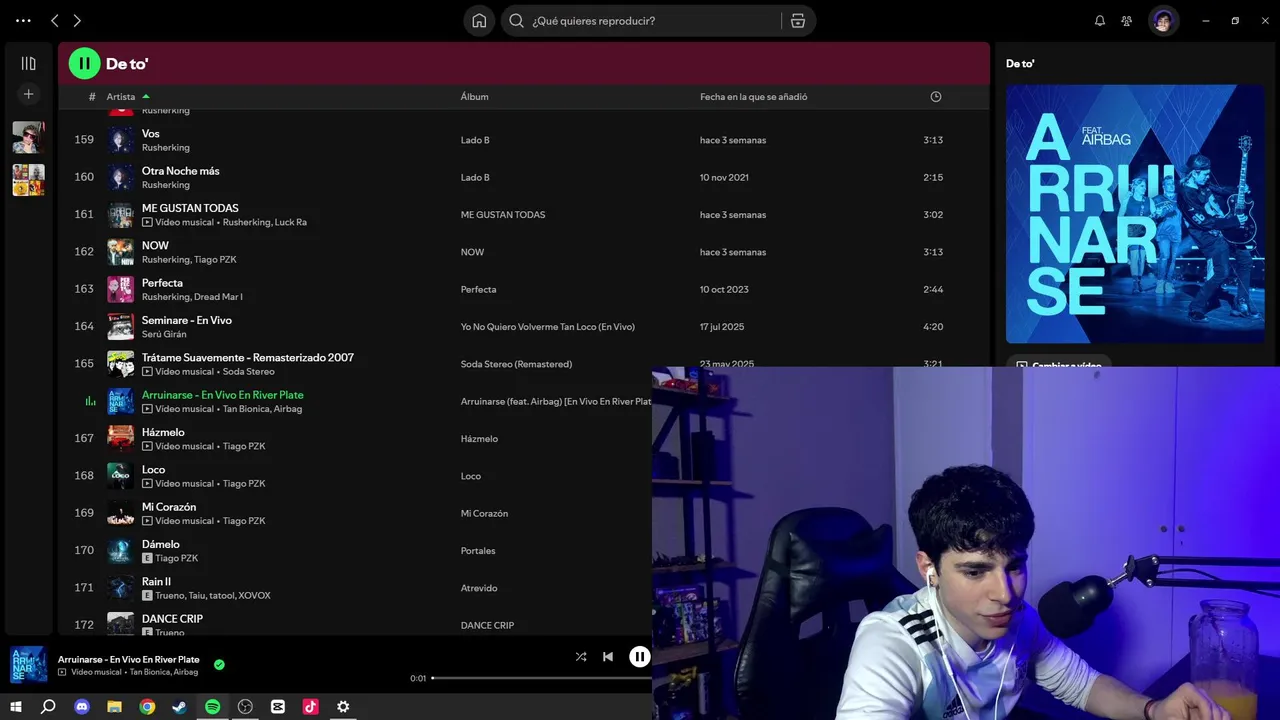Image resolution: width=1280 pixels, height=720 pixels.
Task: Click explicit E badge on Dámelo row
Action: point(147,558)
